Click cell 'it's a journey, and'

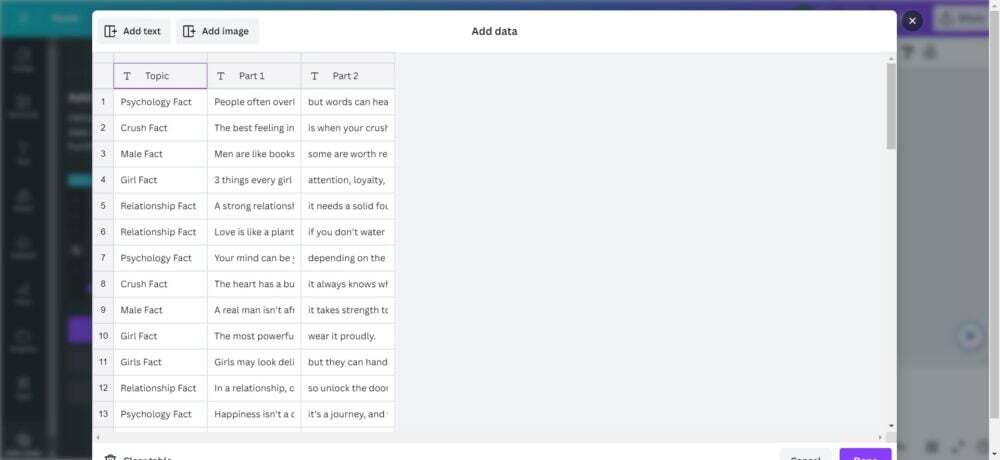[x=348, y=414]
